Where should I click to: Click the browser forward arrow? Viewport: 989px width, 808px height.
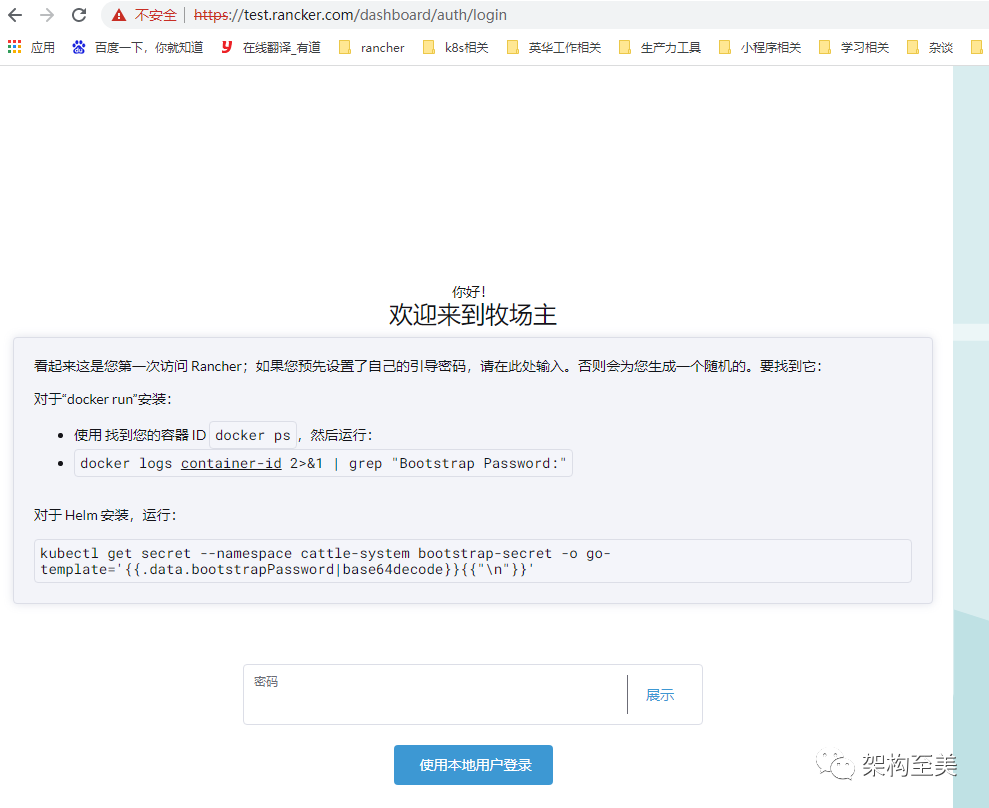pyautogui.click(x=47, y=15)
